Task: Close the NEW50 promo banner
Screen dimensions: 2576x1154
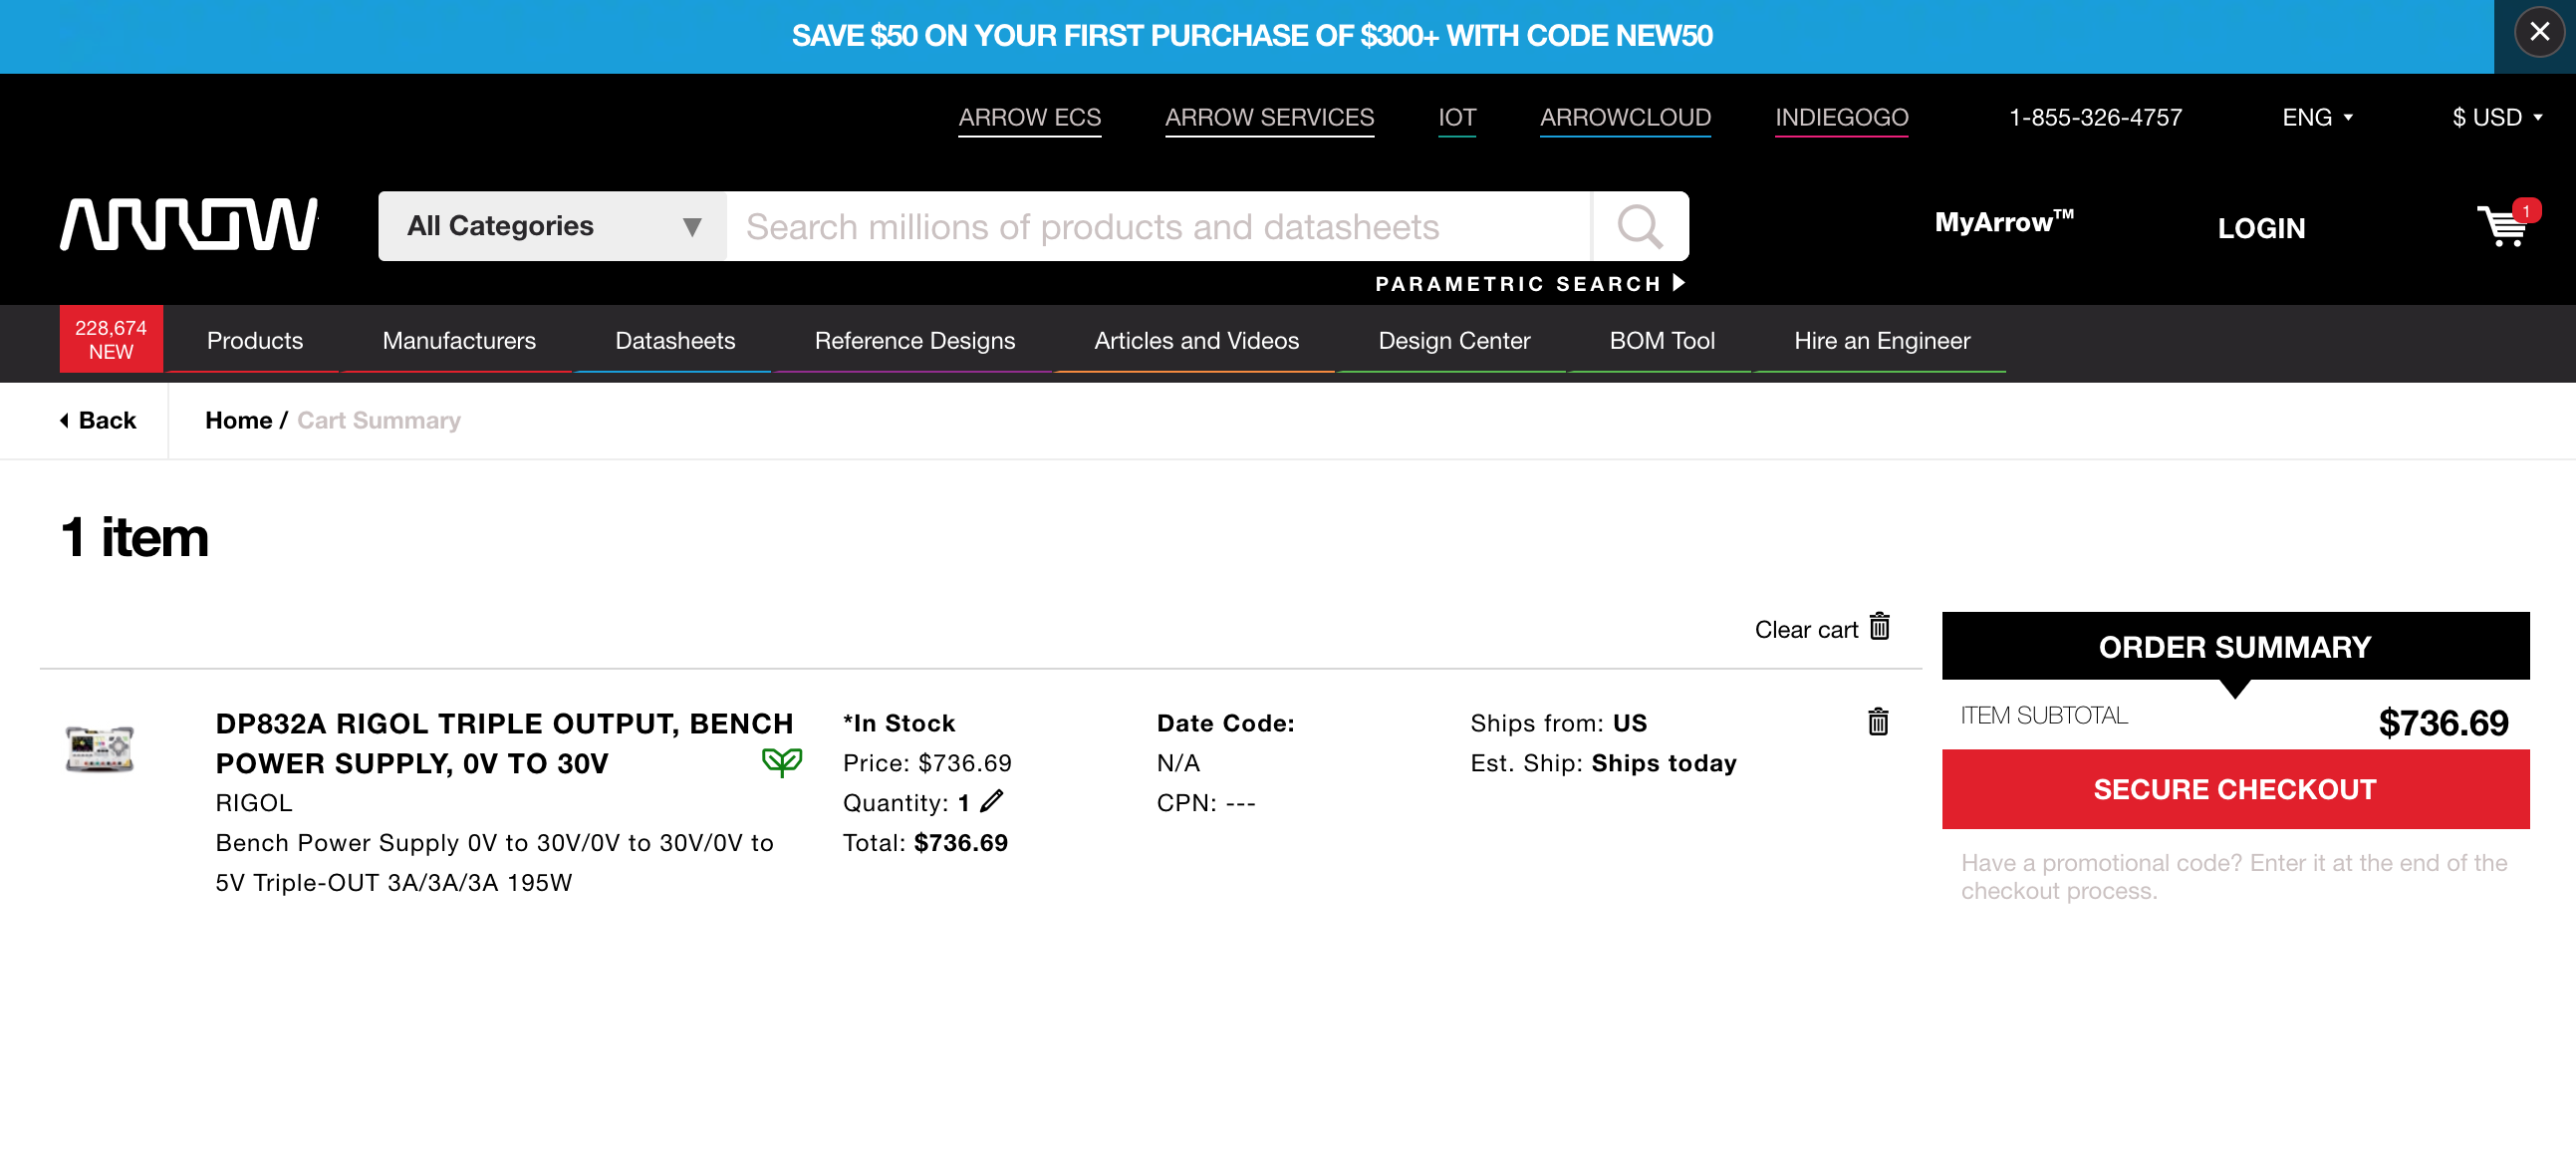Action: coord(2539,33)
